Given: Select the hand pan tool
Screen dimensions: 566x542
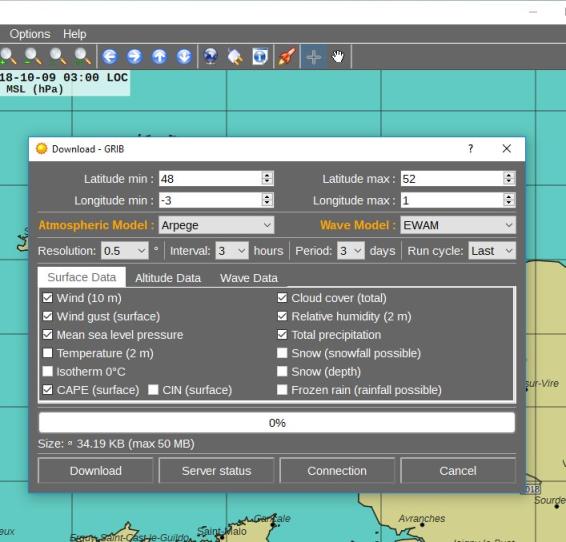Looking at the screenshot, I should coord(338,57).
